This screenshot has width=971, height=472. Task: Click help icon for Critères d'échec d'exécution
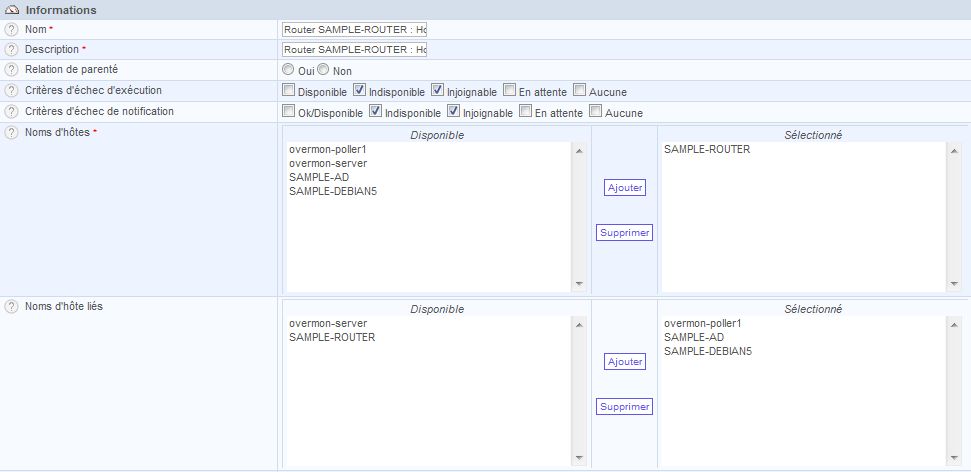tap(12, 91)
